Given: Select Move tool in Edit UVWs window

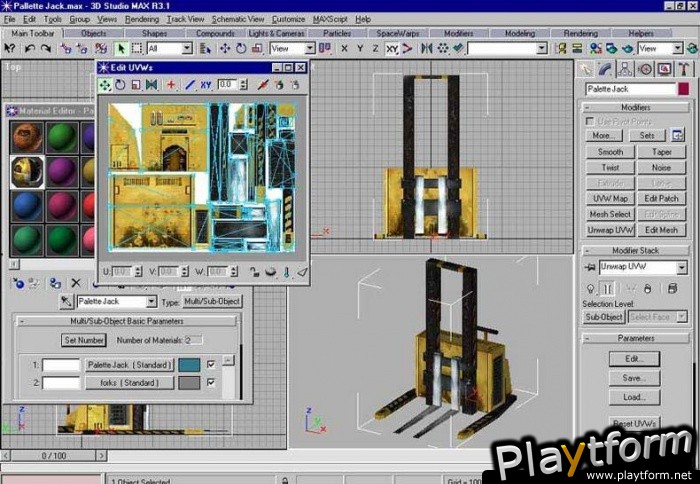Looking at the screenshot, I should click(105, 85).
